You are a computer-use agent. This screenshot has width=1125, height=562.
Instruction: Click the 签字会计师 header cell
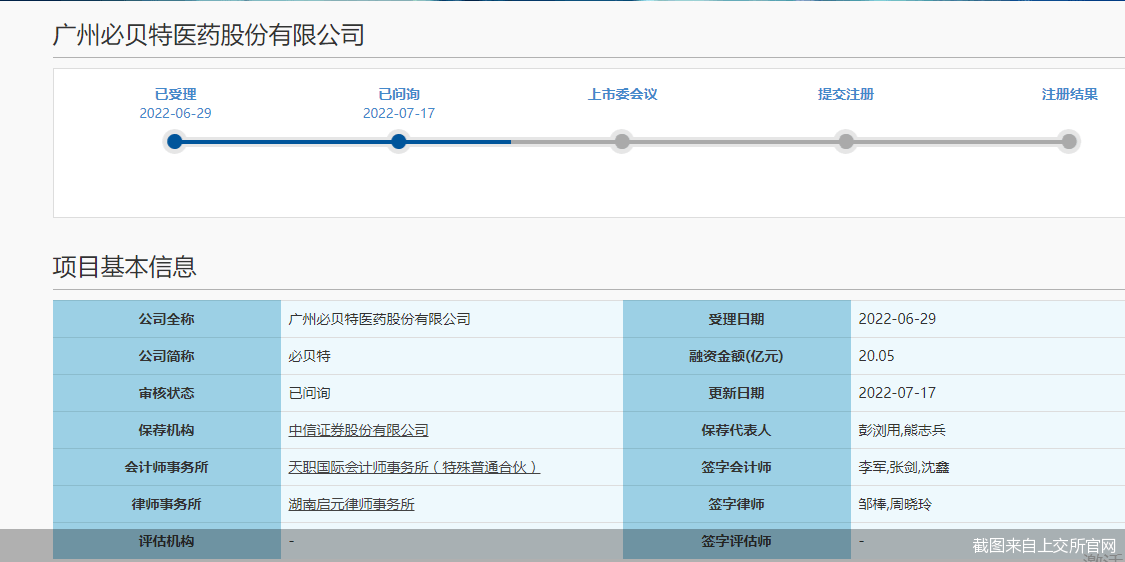tap(737, 468)
